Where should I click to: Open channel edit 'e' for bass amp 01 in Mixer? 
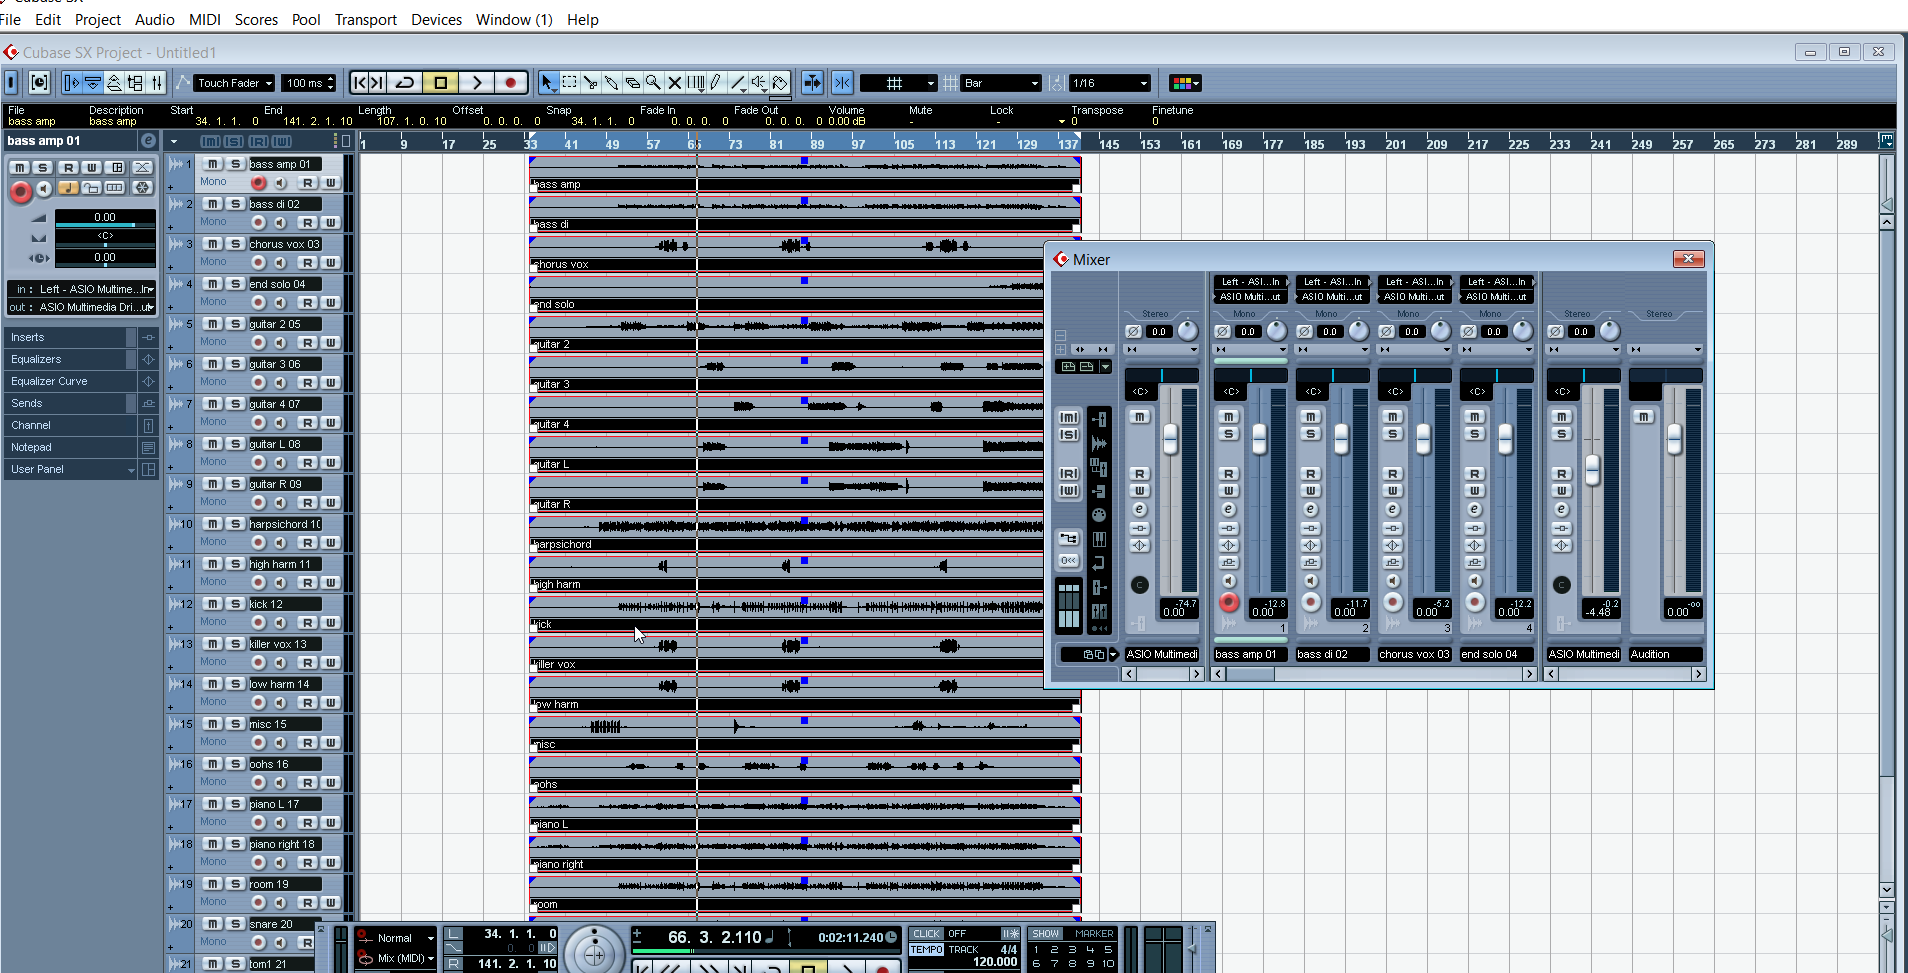pos(1228,509)
